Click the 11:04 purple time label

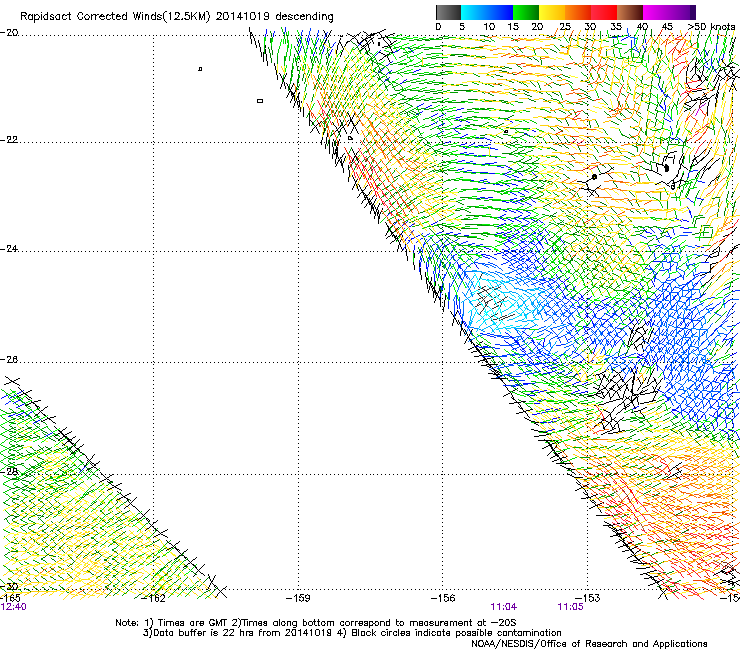tap(504, 607)
